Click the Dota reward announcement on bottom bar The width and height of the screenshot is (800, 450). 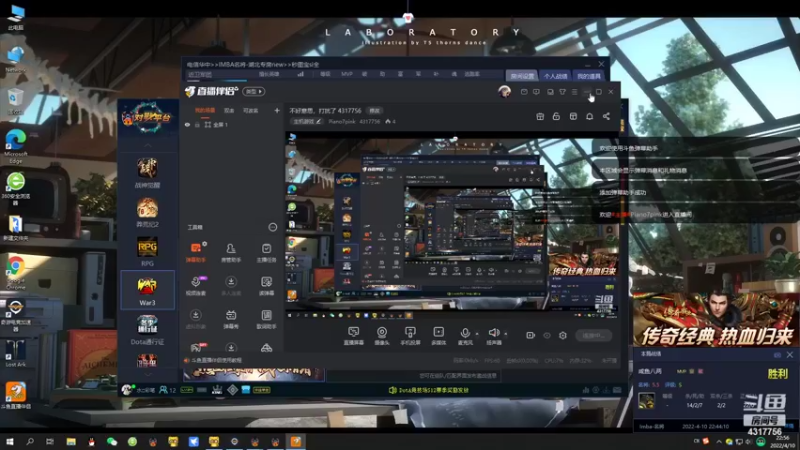[429, 390]
